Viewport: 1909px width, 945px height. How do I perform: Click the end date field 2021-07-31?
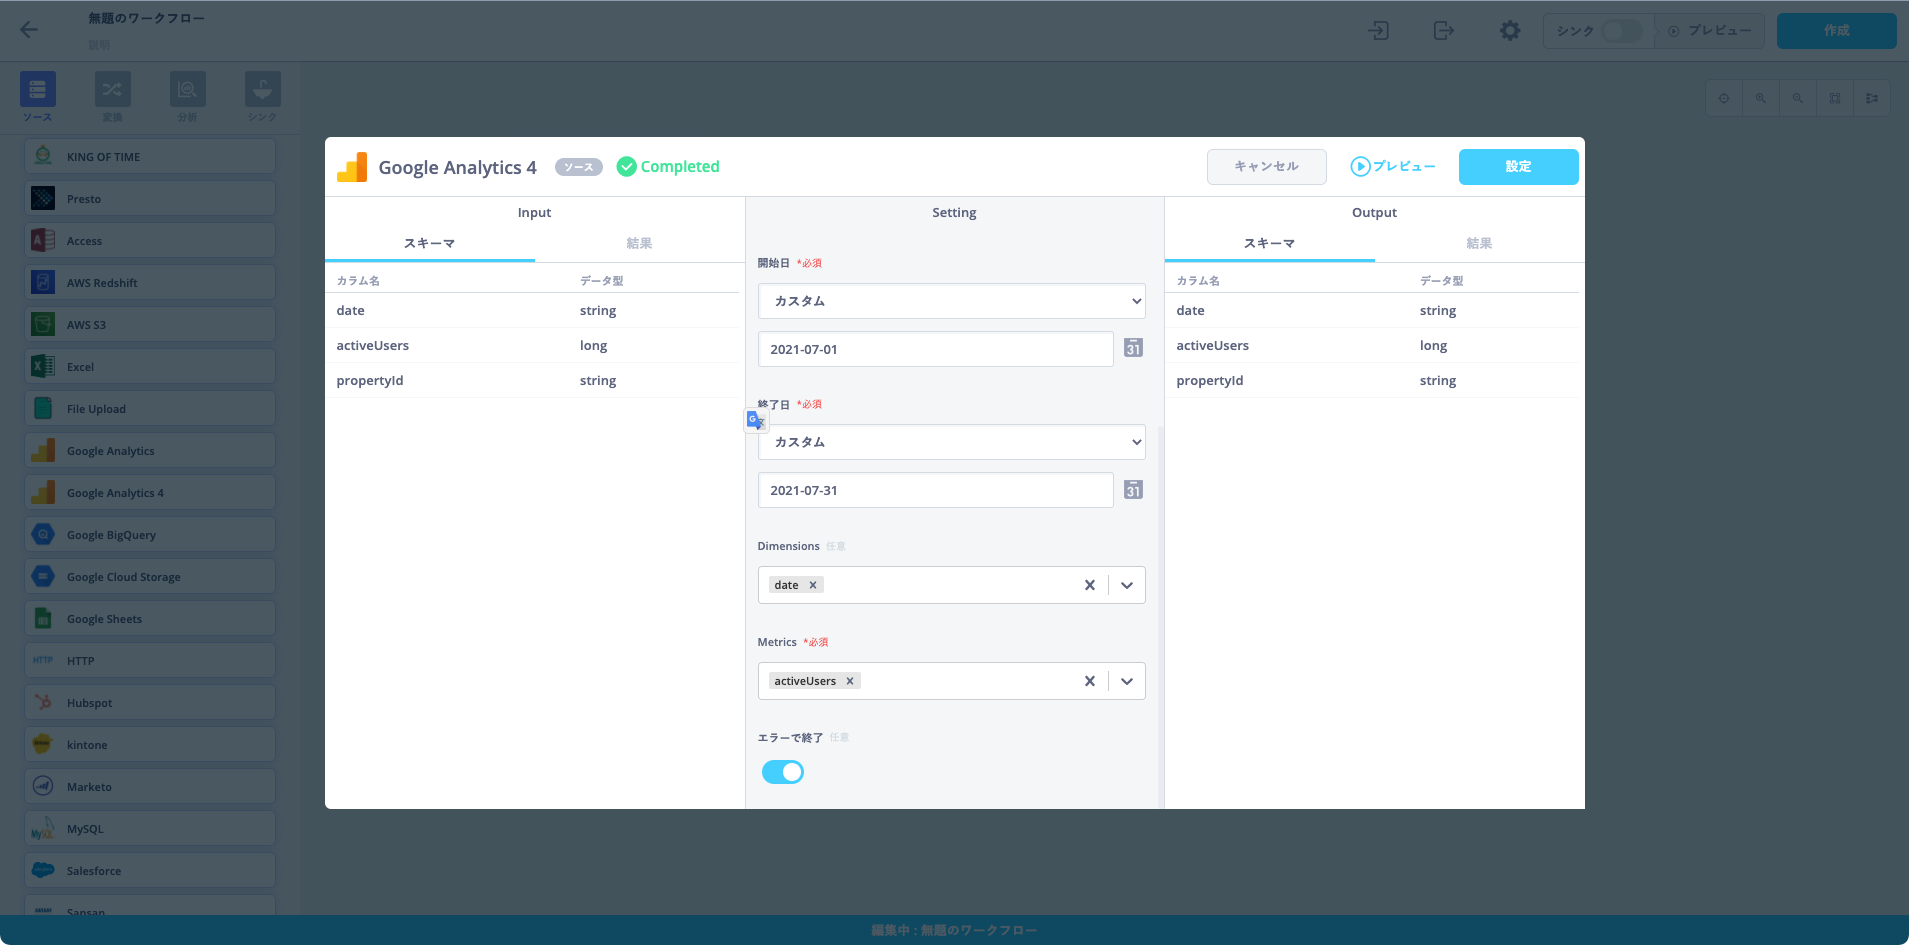pyautogui.click(x=936, y=490)
